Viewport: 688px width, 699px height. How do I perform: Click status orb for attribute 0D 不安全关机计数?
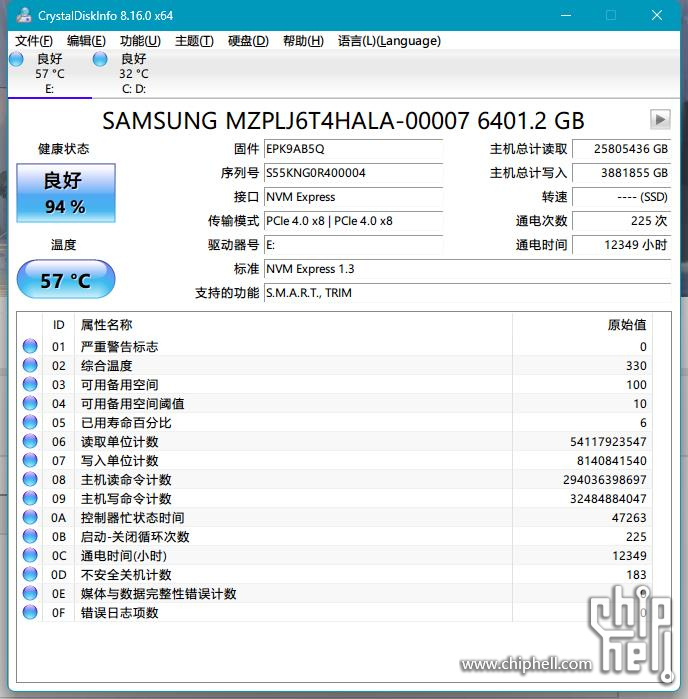(x=30, y=574)
